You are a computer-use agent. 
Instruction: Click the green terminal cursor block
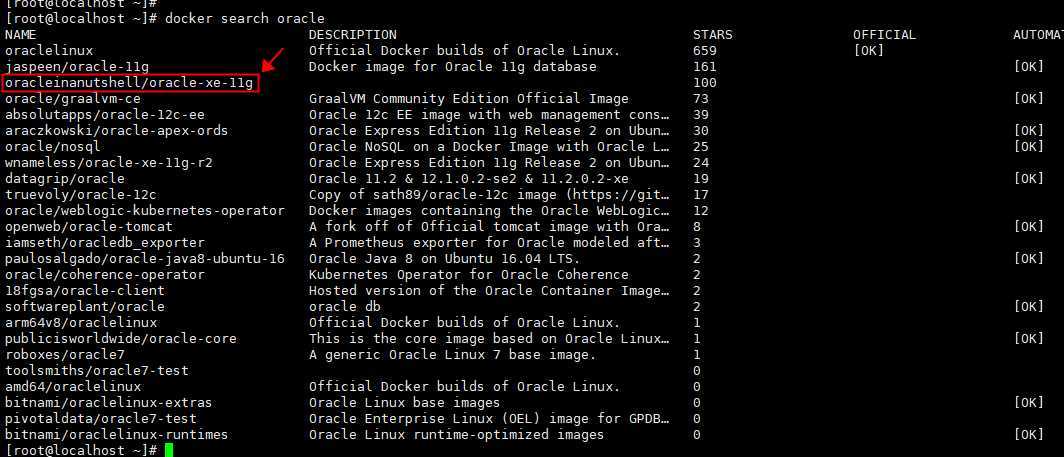coord(169,450)
